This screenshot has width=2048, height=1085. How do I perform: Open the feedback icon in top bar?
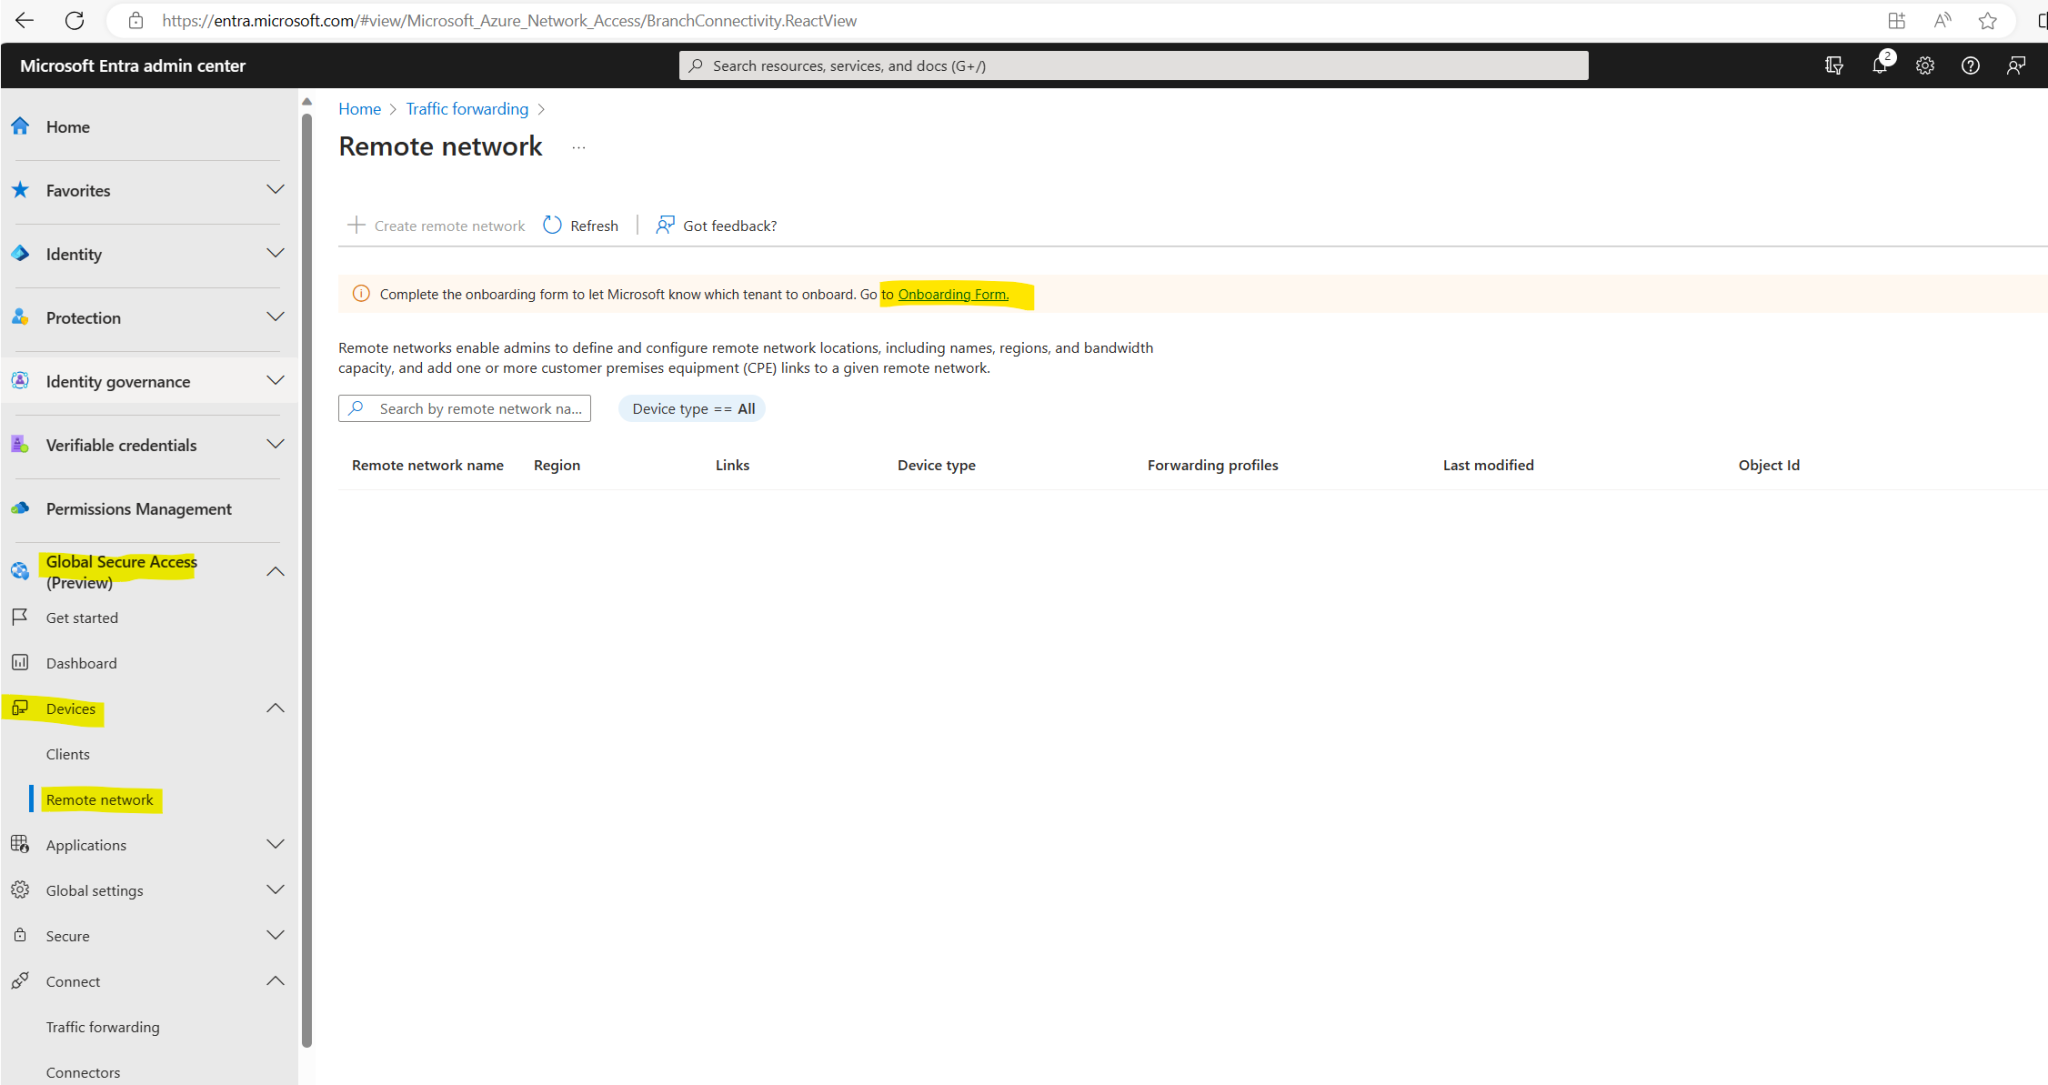tap(2016, 65)
